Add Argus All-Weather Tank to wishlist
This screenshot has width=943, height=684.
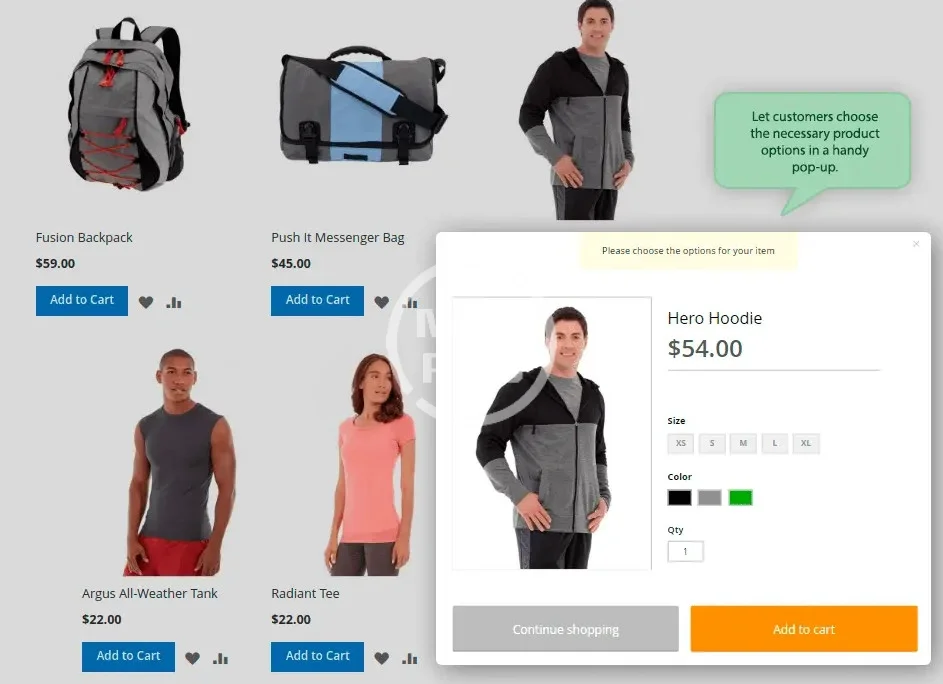[192, 658]
